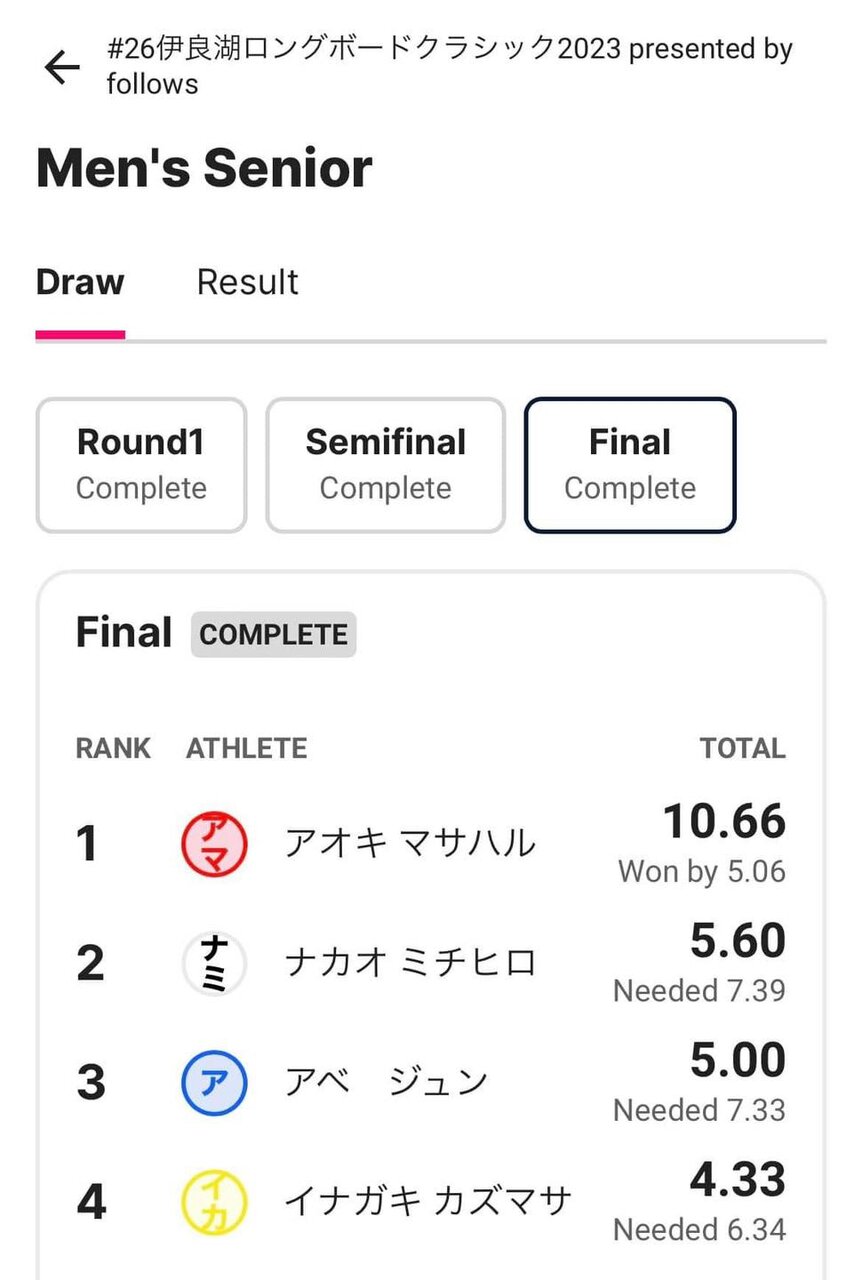Open athlete アベ ジュン
The width and height of the screenshot is (862, 1280).
click(386, 1082)
